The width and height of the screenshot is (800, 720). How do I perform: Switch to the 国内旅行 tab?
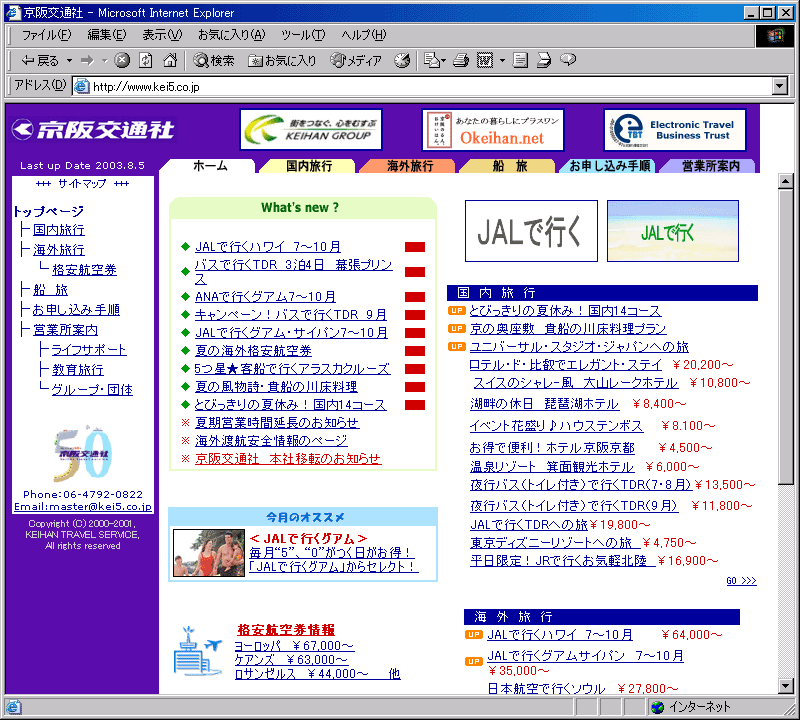[x=309, y=166]
